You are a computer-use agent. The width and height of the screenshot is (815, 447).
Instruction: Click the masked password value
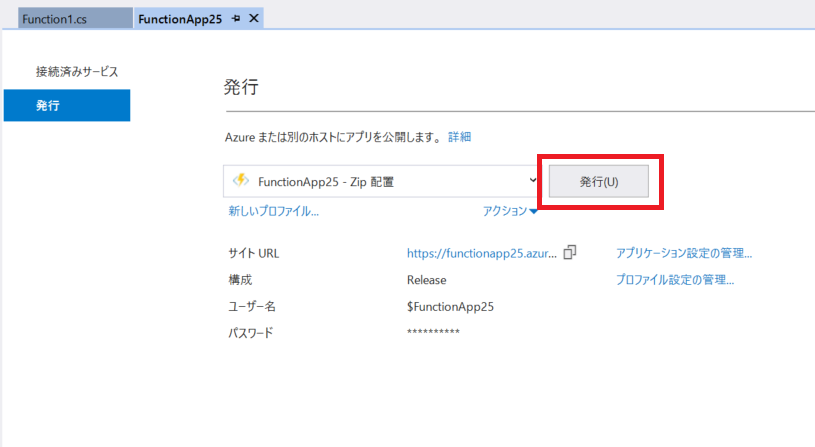tap(433, 332)
